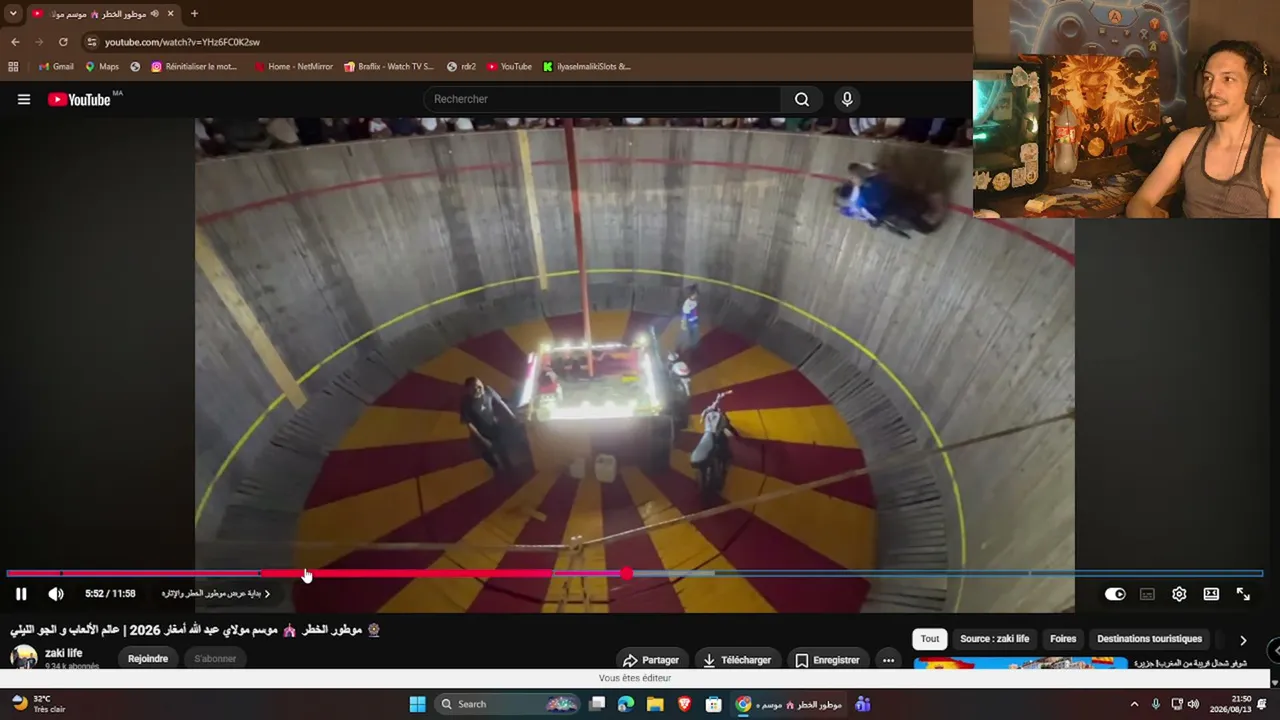Open the Teams taskbar icon
Image resolution: width=1280 pixels, height=720 pixels.
point(863,704)
